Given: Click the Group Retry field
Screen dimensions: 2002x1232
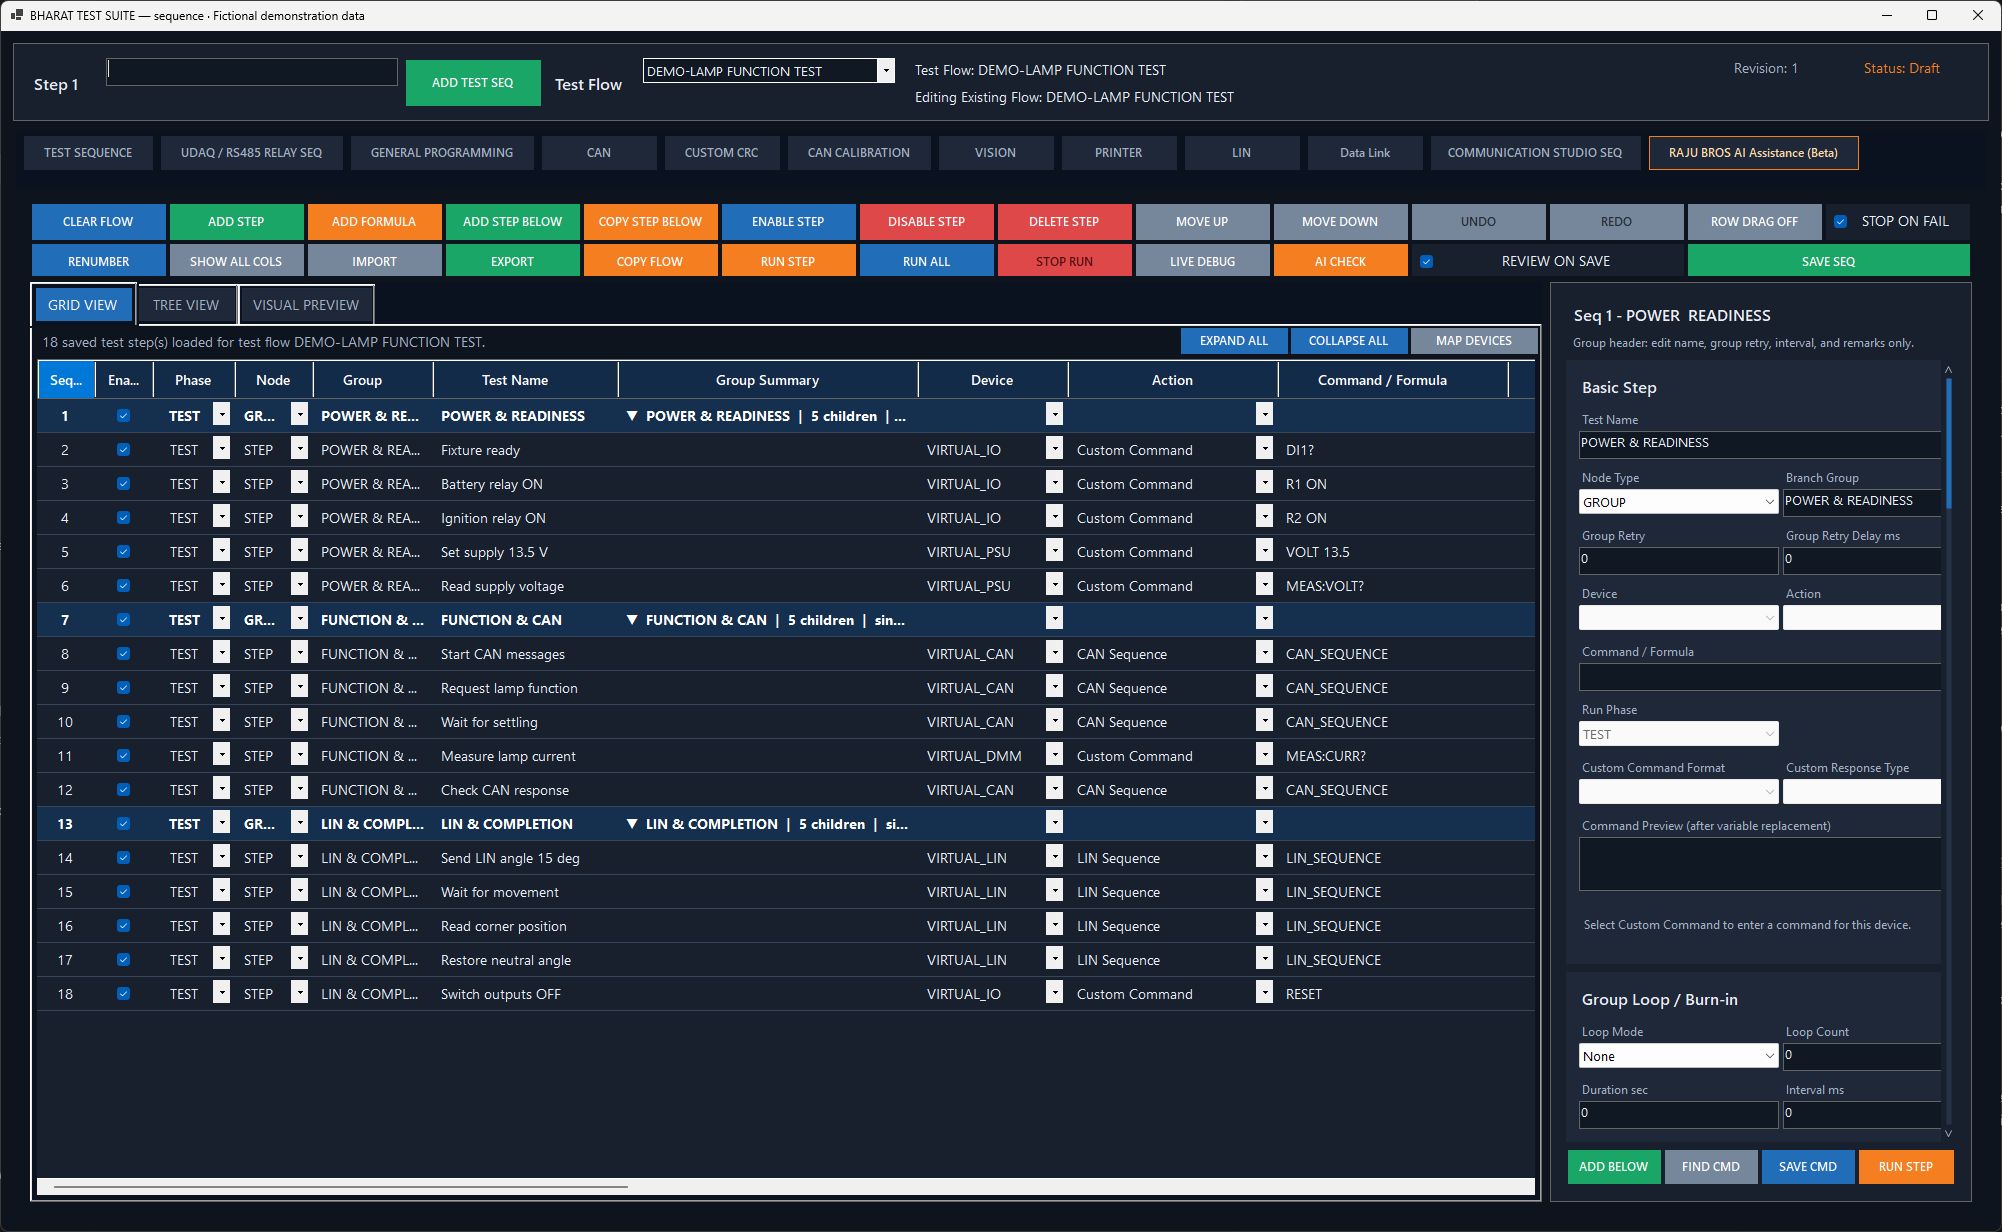Looking at the screenshot, I should 1678,560.
